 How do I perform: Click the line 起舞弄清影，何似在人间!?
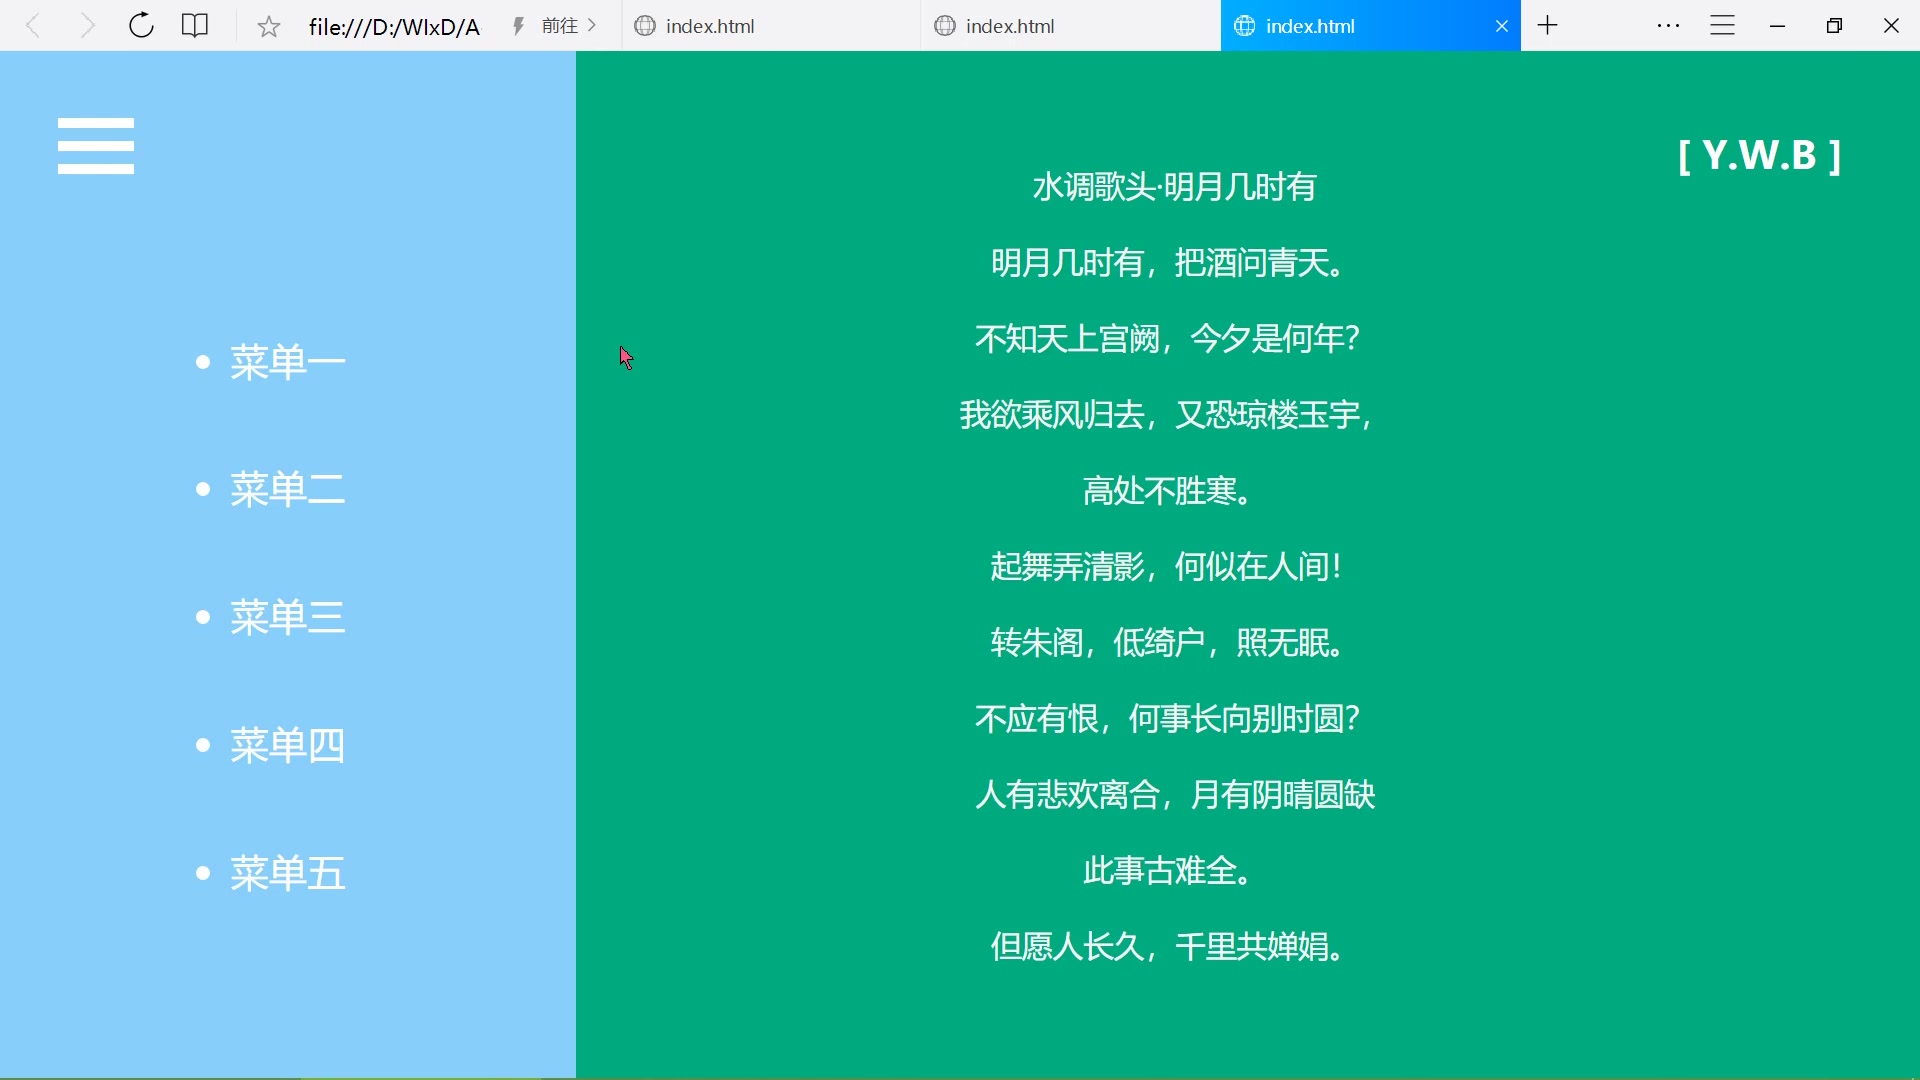(1168, 567)
